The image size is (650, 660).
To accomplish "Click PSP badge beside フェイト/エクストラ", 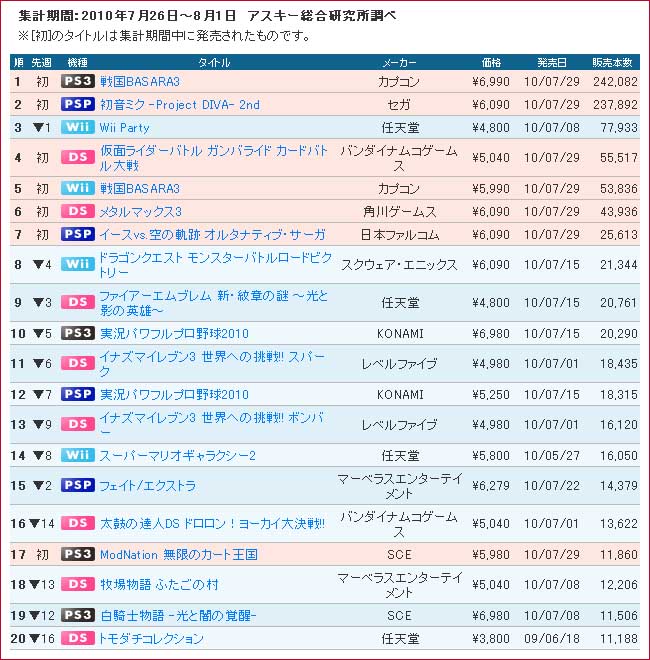I will [77, 485].
